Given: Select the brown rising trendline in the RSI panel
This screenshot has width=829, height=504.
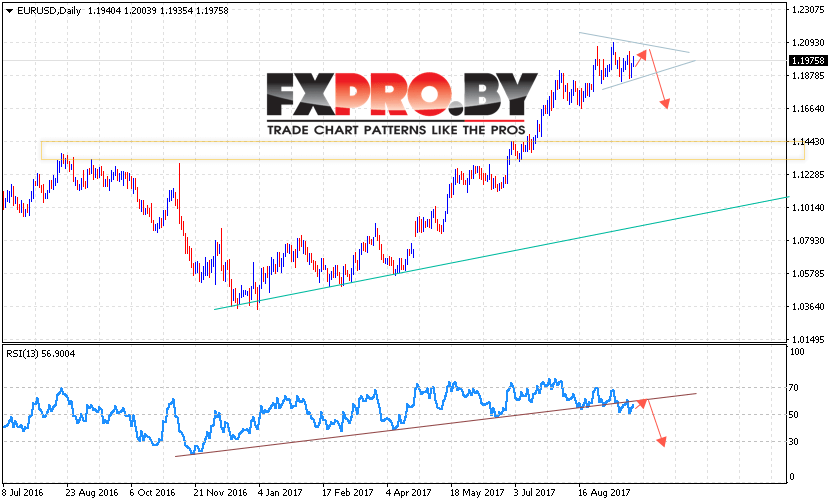Looking at the screenshot, I should point(436,425).
